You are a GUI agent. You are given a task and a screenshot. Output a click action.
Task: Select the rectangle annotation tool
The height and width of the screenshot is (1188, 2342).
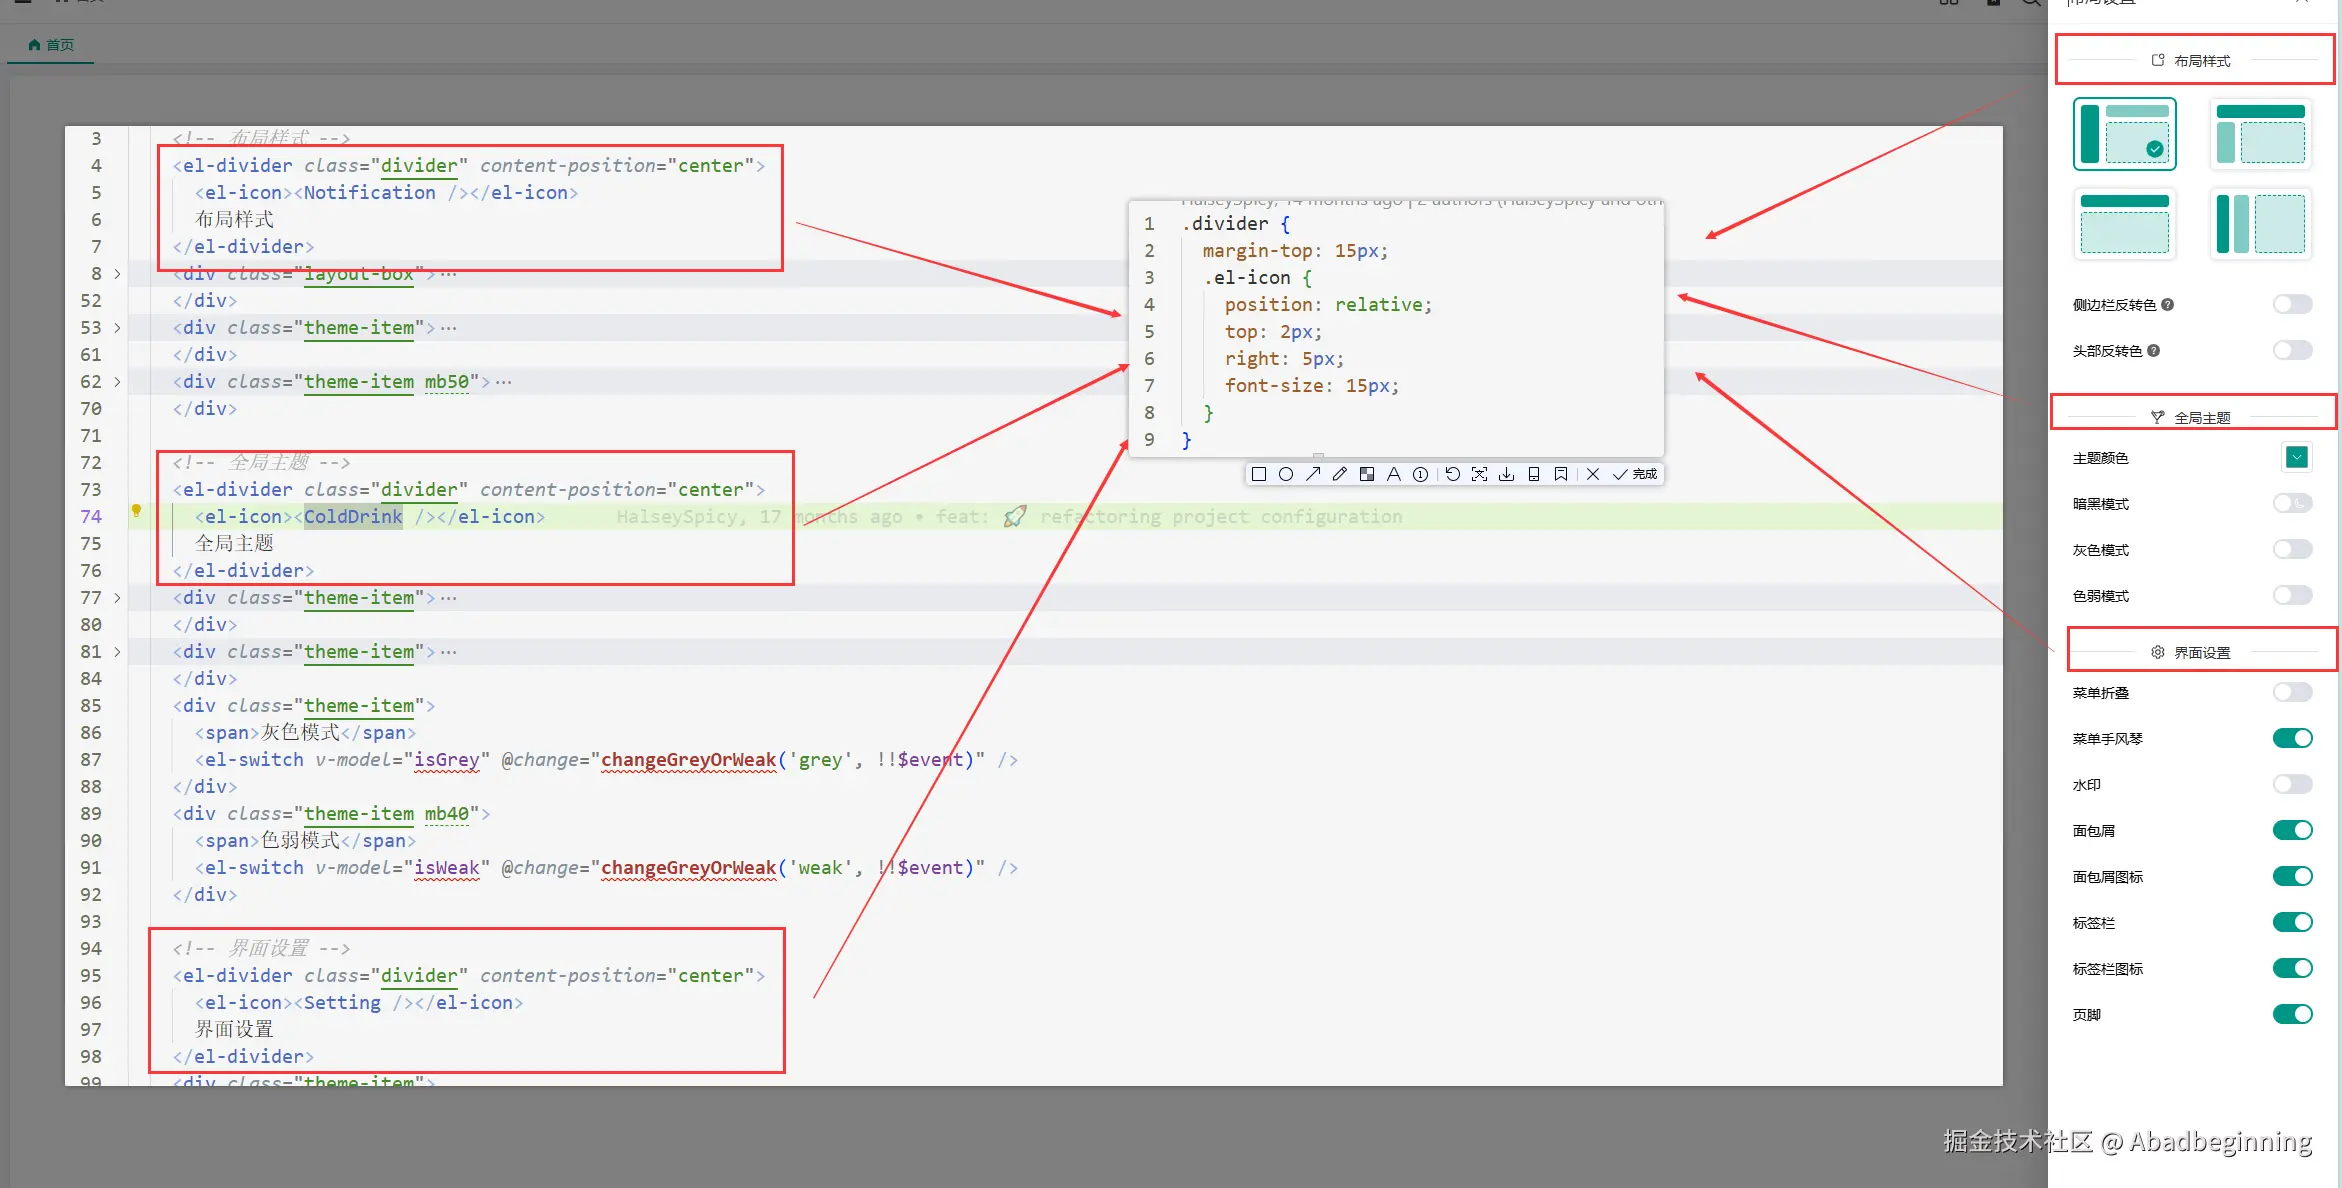coord(1259,474)
